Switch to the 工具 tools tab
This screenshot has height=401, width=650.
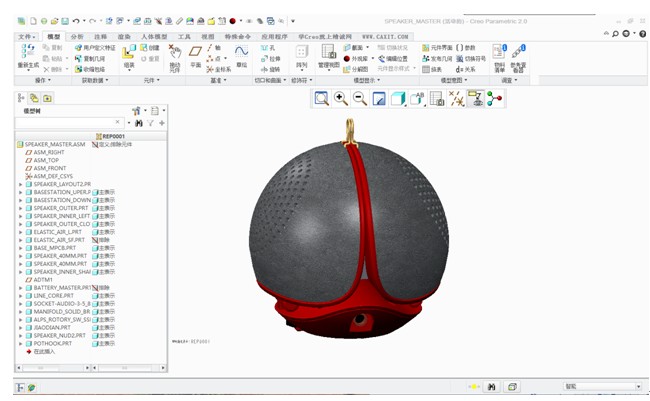click(184, 37)
